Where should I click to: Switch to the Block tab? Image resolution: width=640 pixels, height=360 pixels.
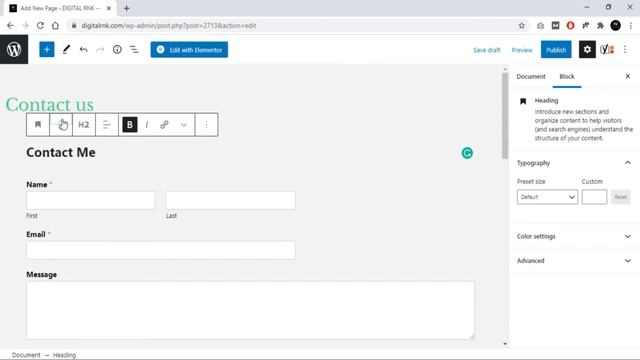tap(567, 76)
